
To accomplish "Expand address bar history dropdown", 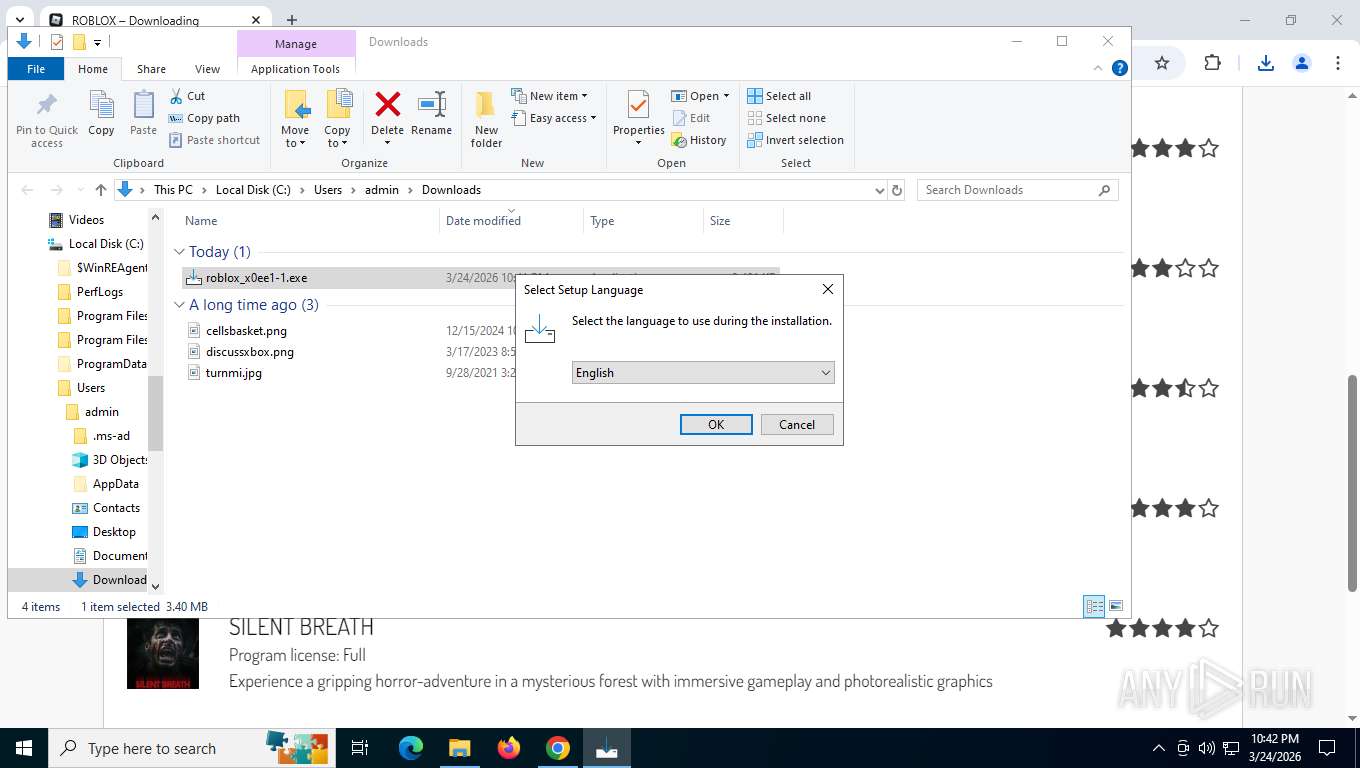I will (x=880, y=190).
